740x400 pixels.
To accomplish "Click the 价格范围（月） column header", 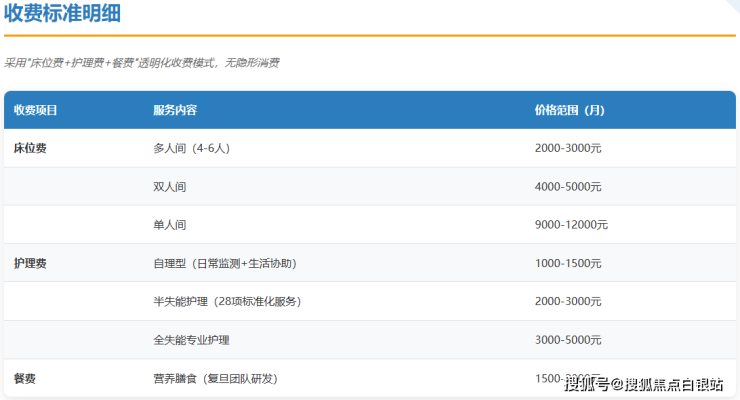I will pyautogui.click(x=569, y=110).
